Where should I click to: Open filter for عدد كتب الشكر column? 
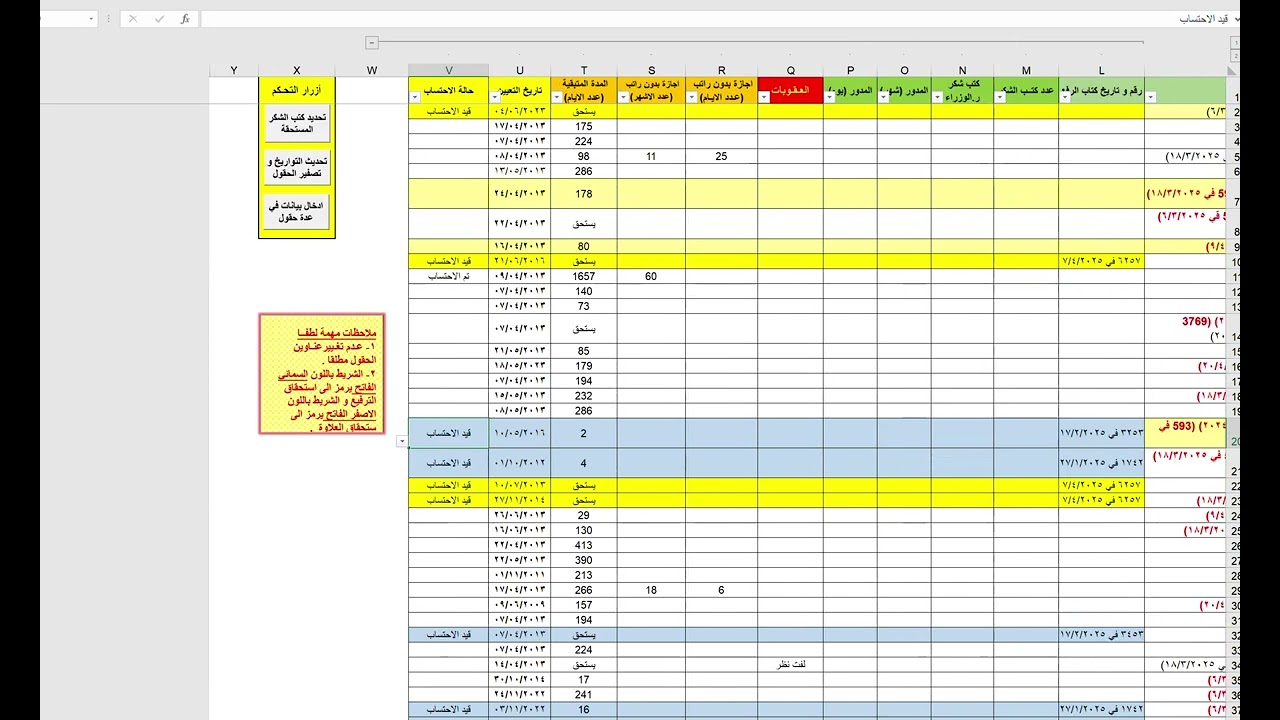[x=1001, y=97]
